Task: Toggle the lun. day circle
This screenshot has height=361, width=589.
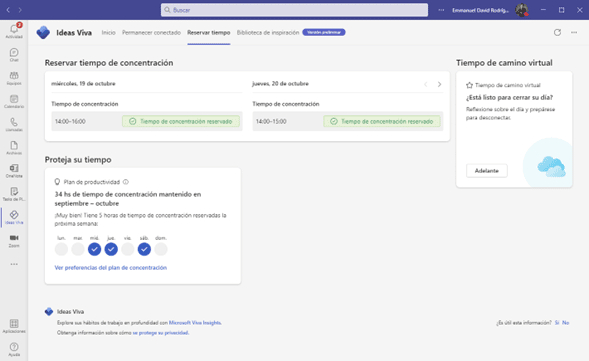Action: coord(61,249)
